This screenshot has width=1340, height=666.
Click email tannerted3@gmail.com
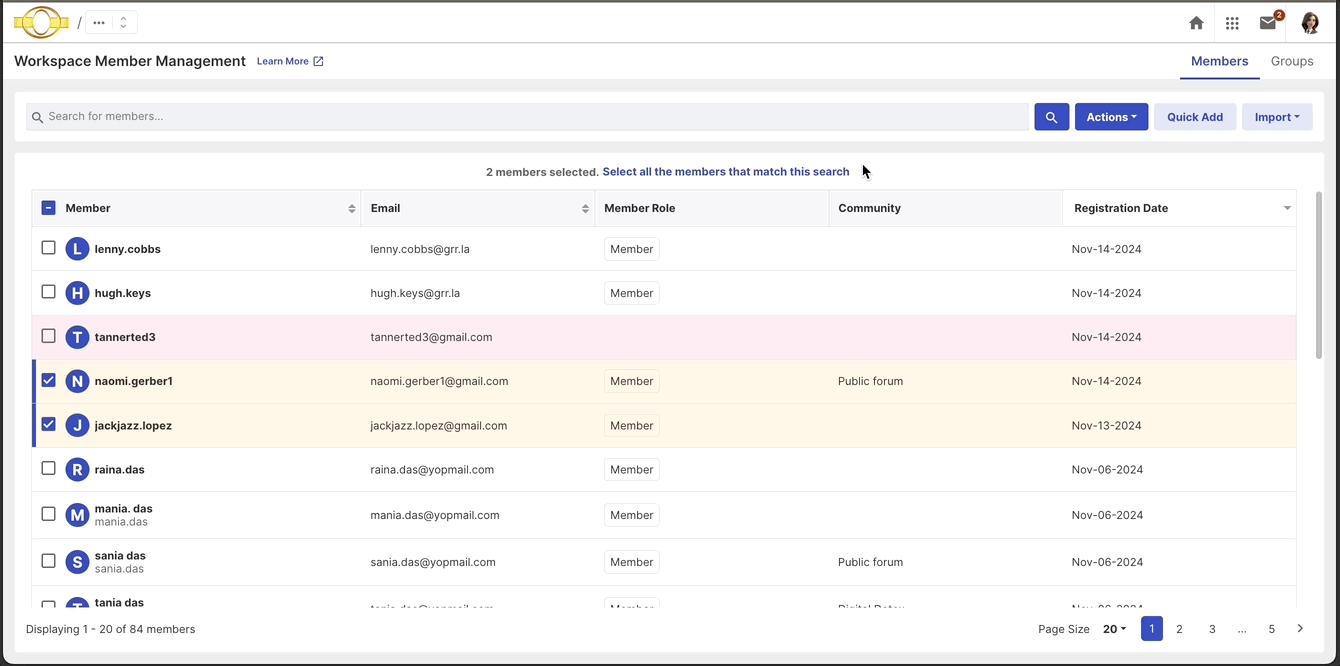[431, 337]
